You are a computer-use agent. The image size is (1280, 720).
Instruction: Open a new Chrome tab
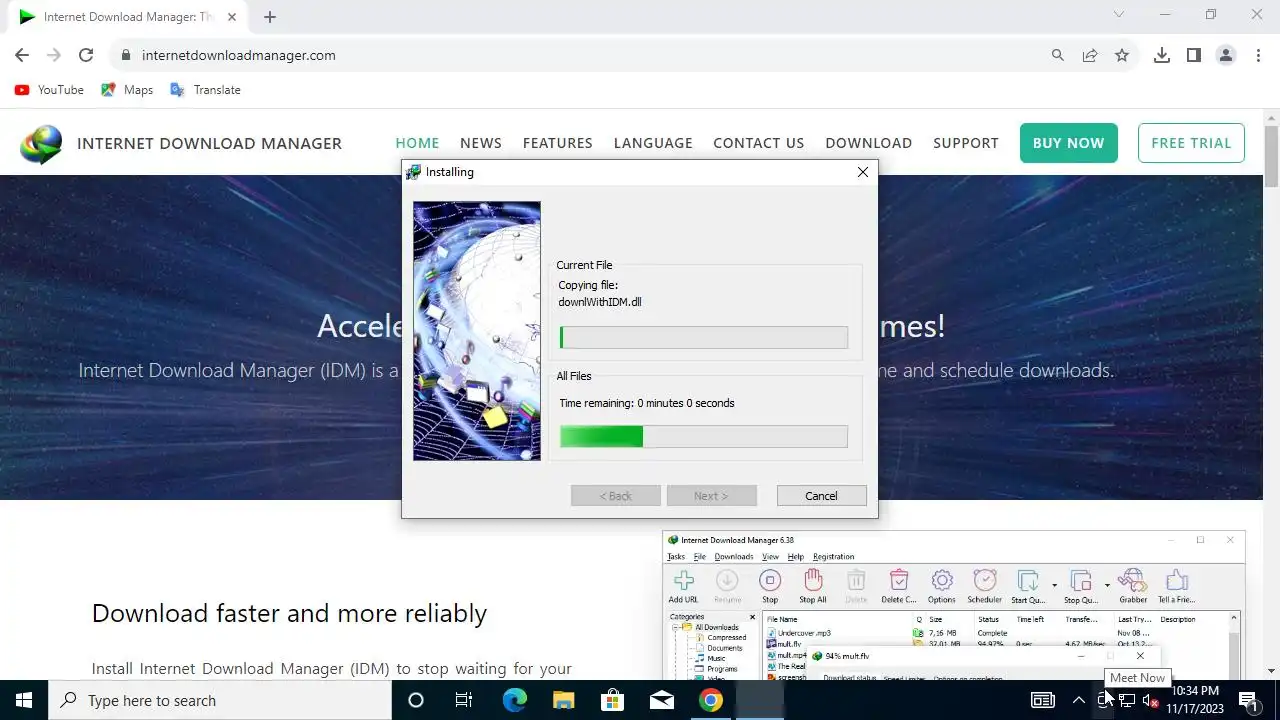point(270,16)
